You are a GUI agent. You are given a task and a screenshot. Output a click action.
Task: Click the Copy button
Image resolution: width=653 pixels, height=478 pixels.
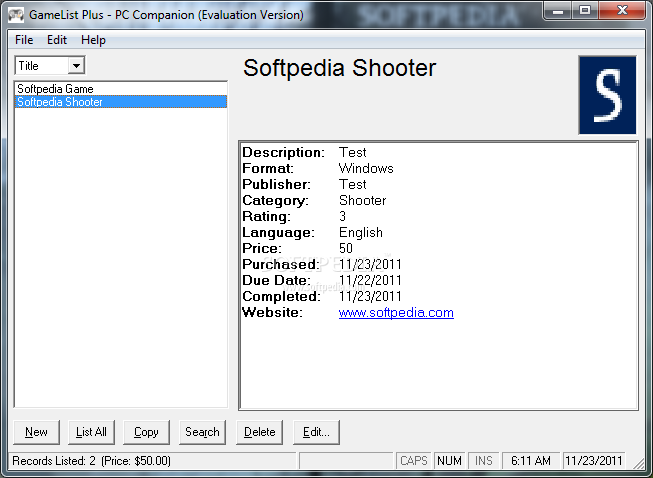(146, 432)
